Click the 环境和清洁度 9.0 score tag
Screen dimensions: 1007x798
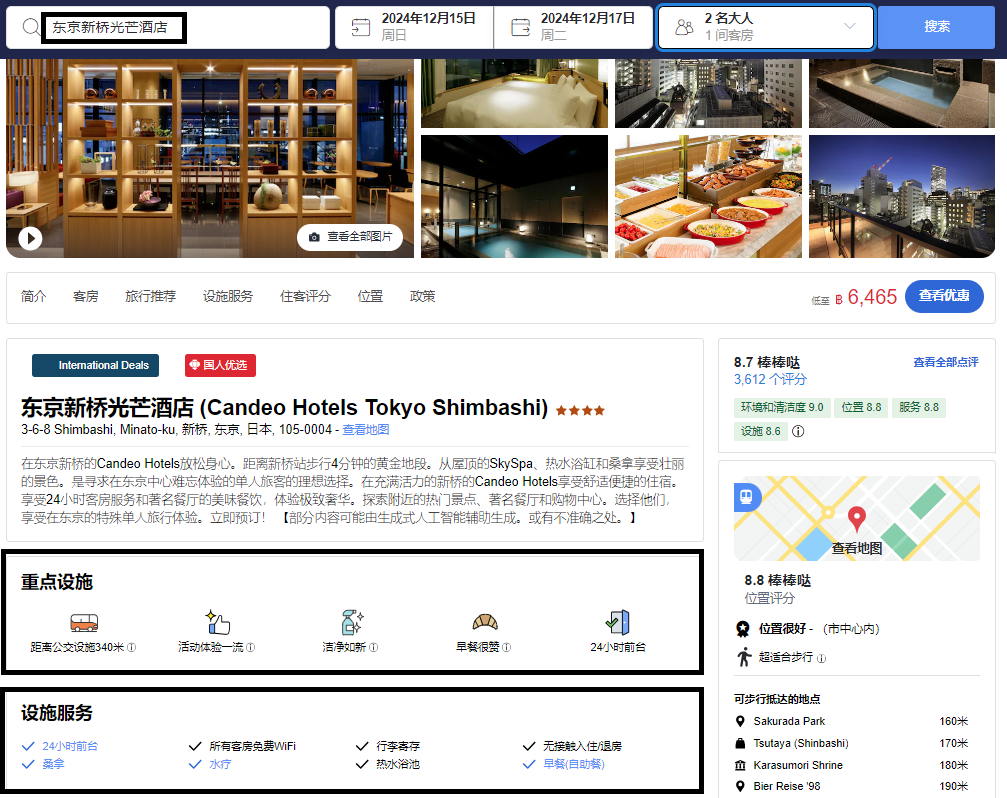tap(782, 407)
